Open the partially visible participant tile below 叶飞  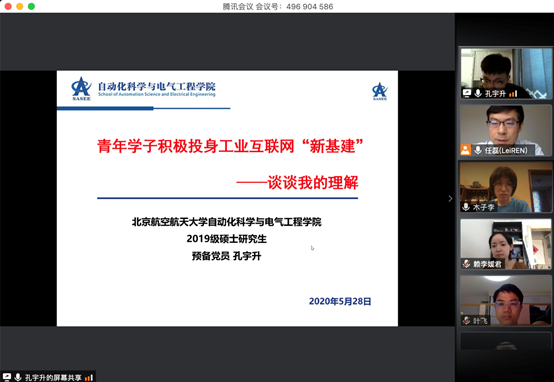pyautogui.click(x=506, y=341)
